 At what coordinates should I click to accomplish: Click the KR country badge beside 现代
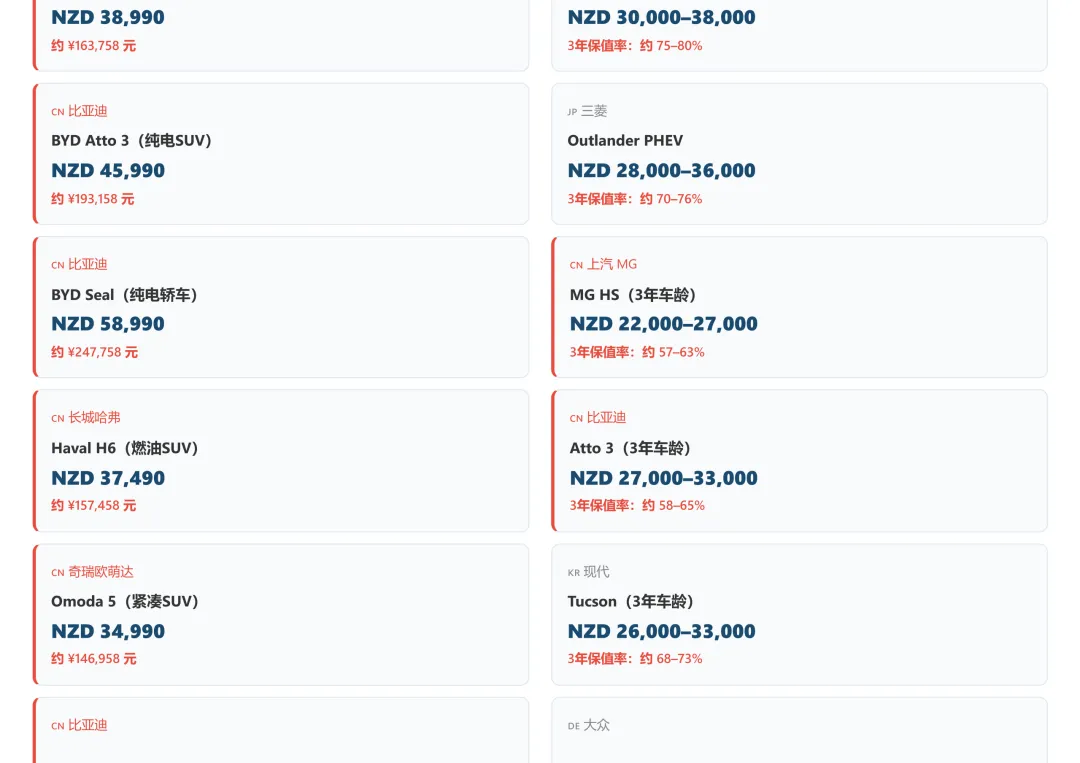(x=573, y=573)
